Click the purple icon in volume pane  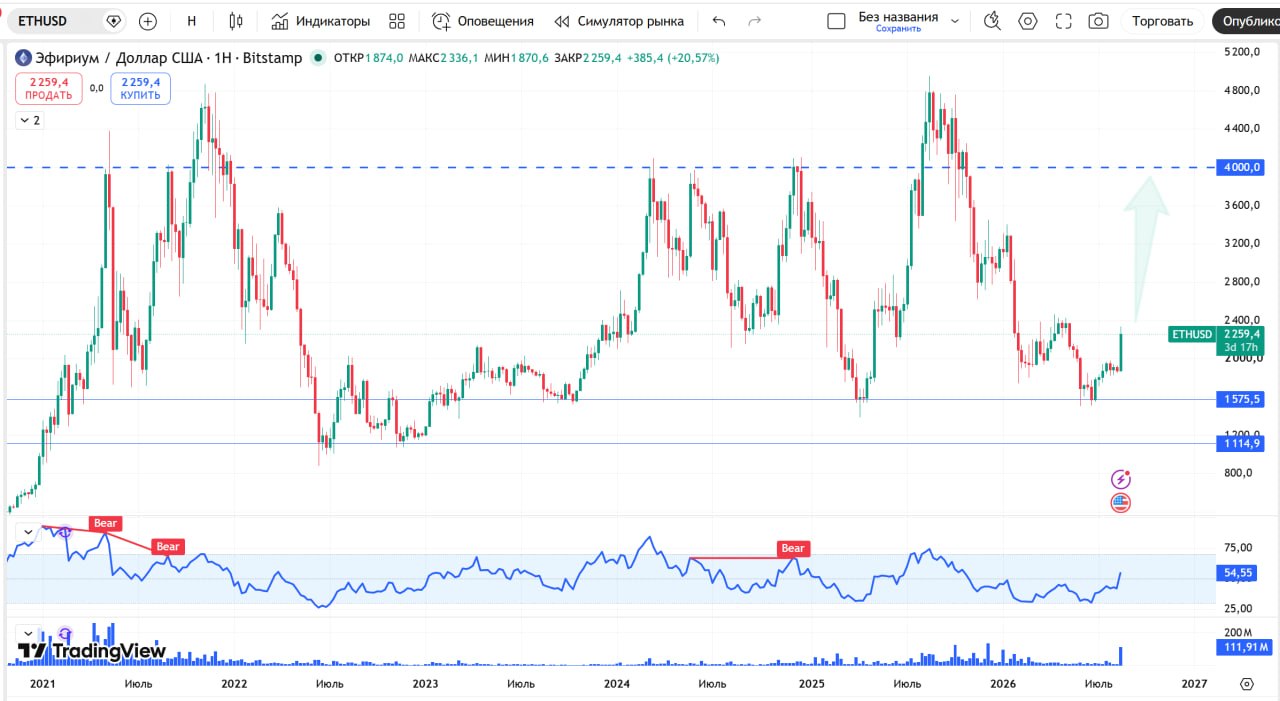(65, 633)
